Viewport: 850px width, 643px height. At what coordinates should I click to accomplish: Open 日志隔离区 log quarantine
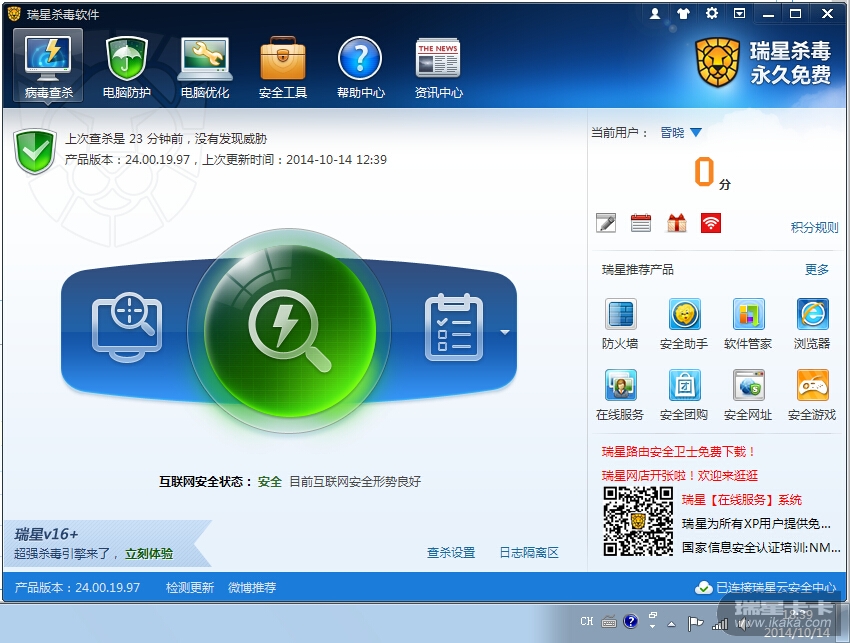[x=529, y=552]
